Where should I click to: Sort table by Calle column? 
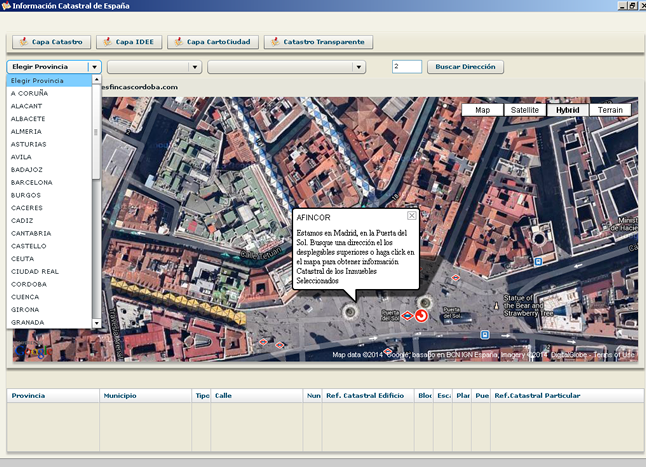pos(257,396)
